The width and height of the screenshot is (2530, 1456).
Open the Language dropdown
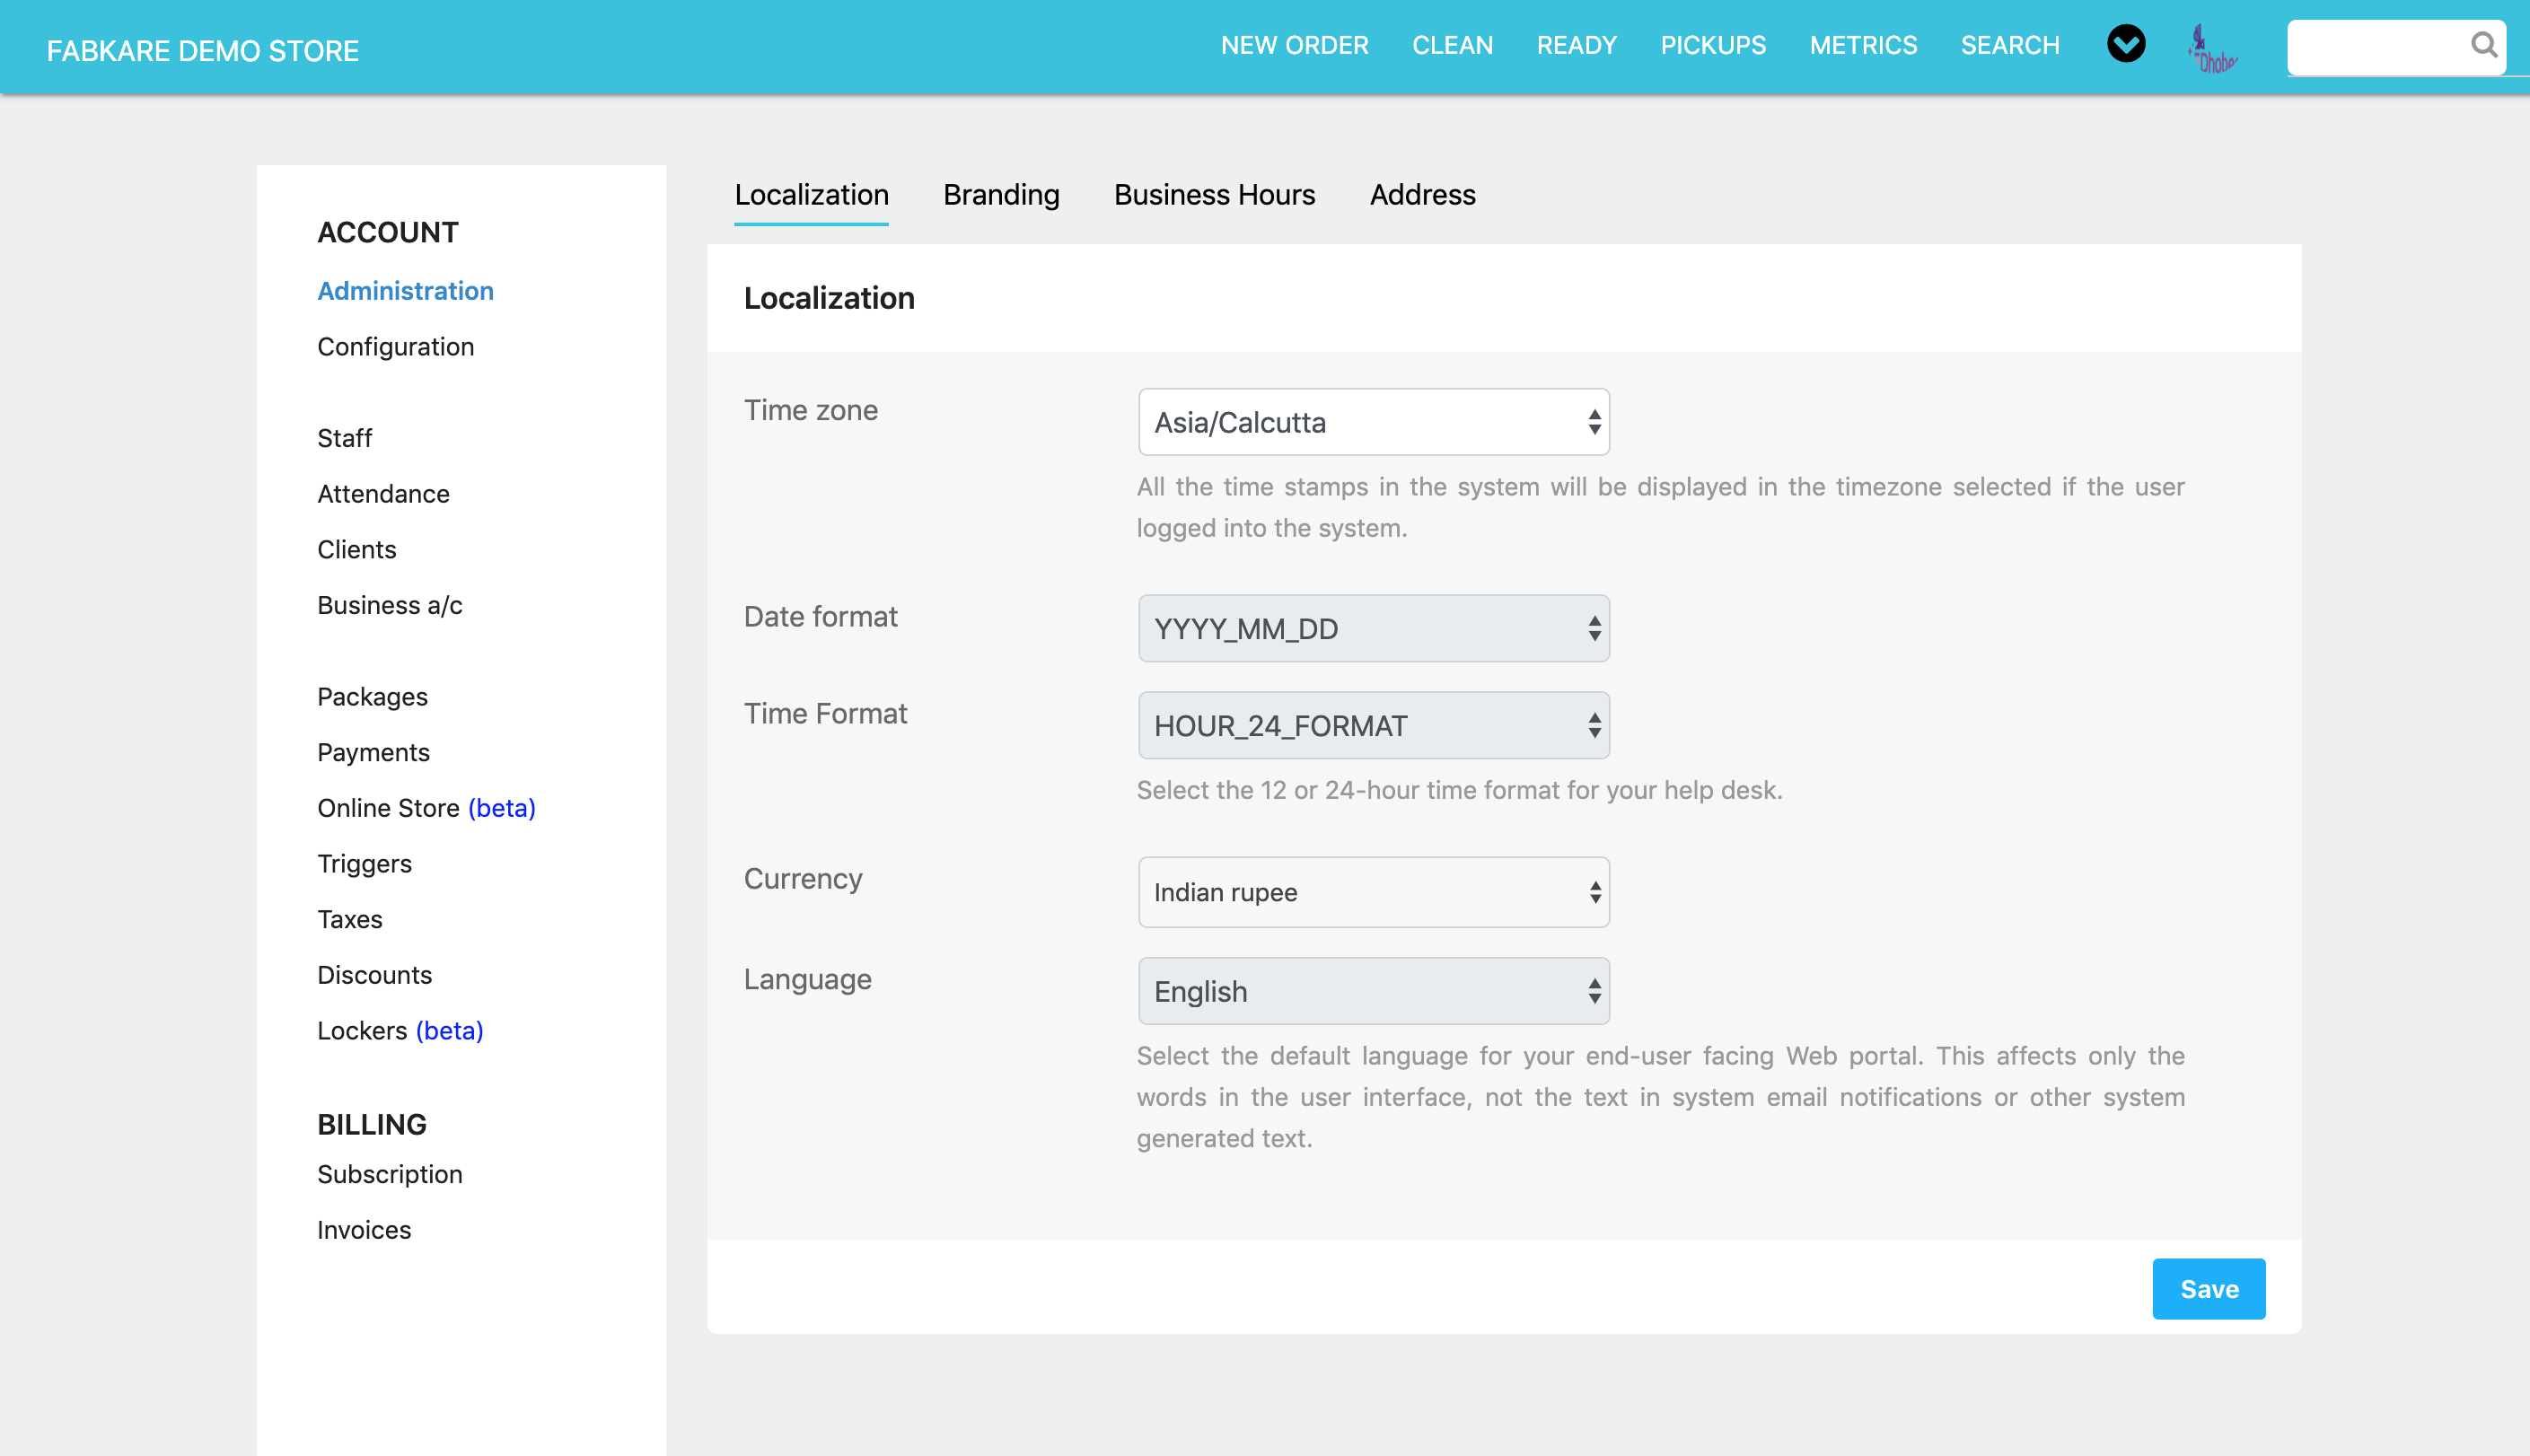pyautogui.click(x=1373, y=991)
